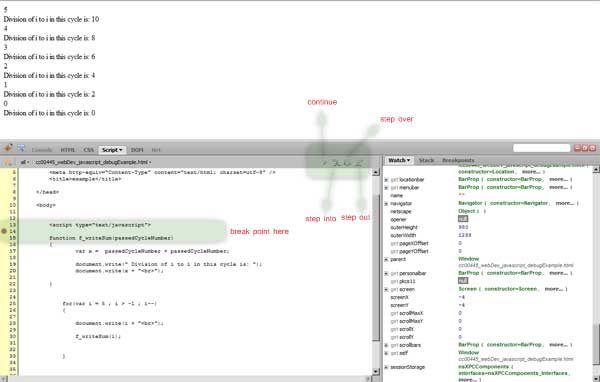Click line number 25 in the gutter

tap(13, 304)
